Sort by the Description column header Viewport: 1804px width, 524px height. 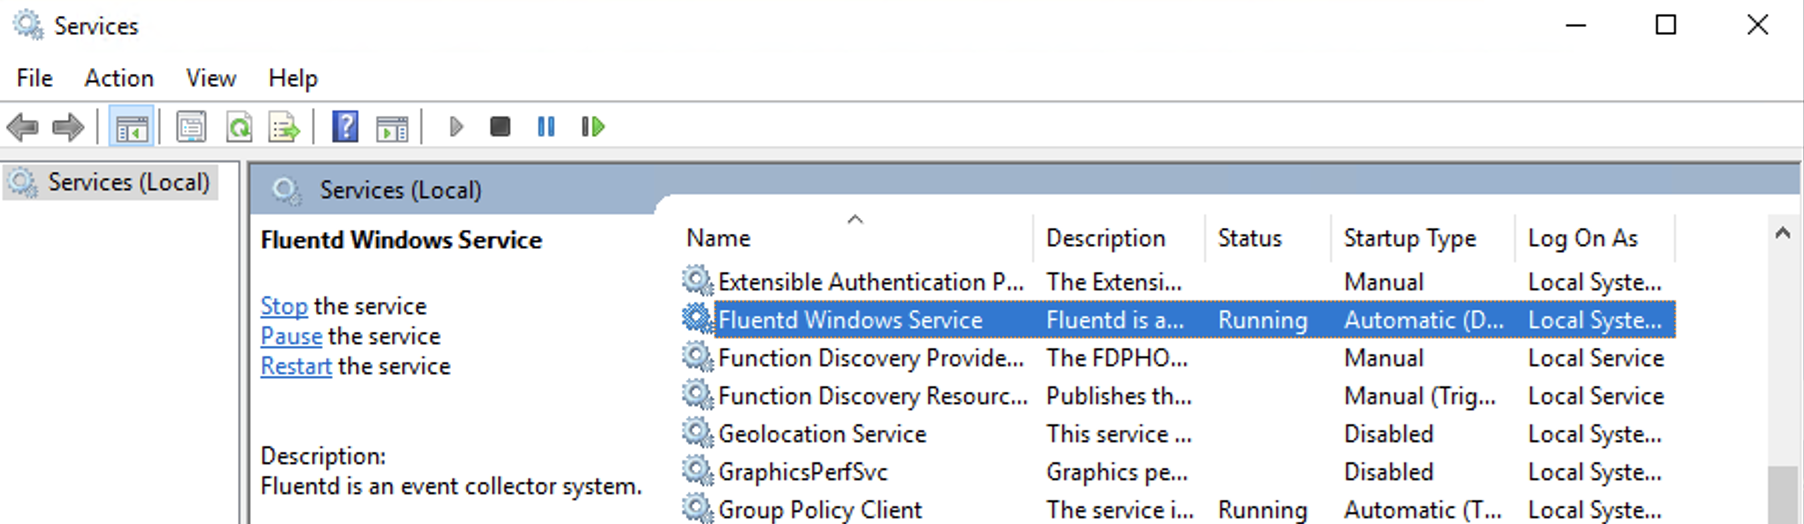point(1118,238)
